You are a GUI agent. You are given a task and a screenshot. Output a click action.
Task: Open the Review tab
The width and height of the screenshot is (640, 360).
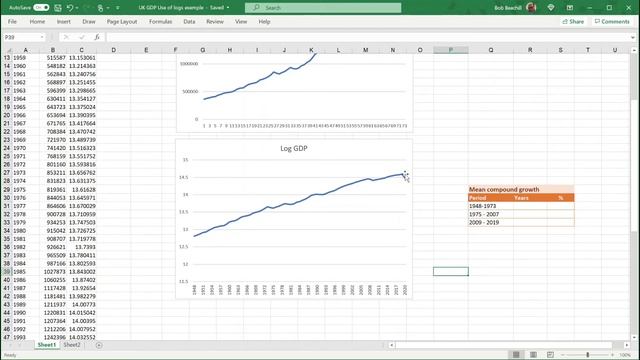click(x=215, y=22)
